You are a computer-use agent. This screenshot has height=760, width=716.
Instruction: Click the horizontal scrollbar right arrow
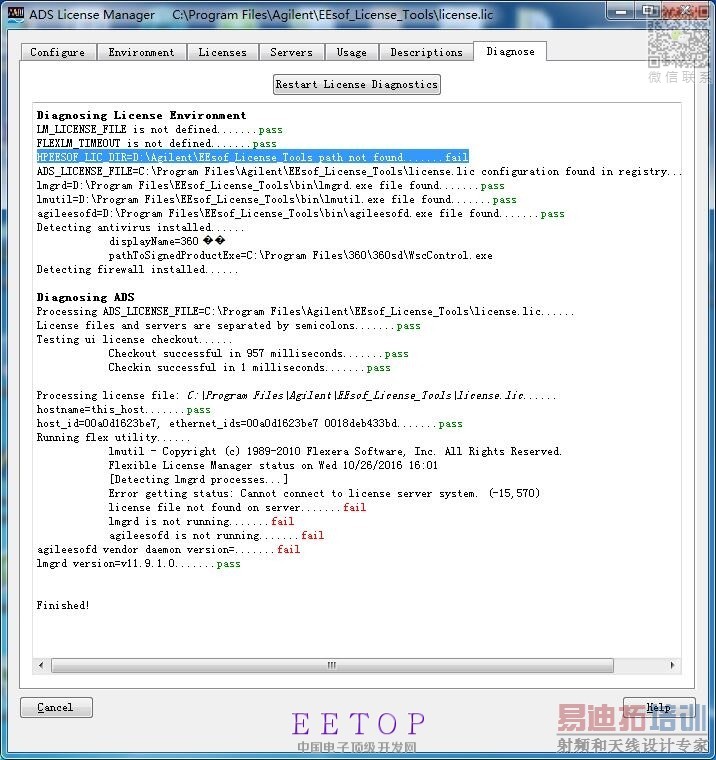pos(672,665)
